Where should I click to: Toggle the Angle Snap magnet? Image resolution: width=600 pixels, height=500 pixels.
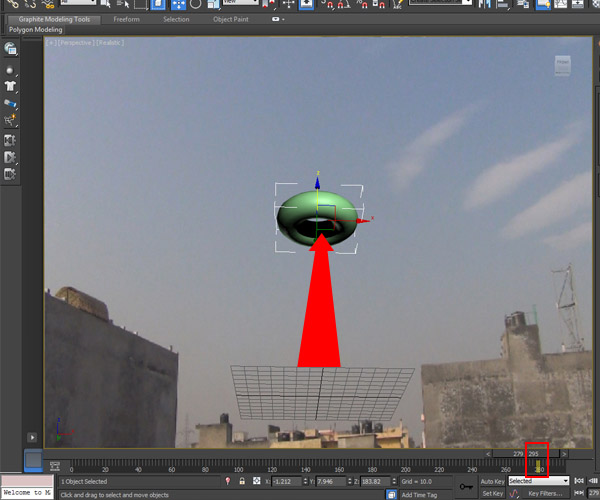point(343,4)
